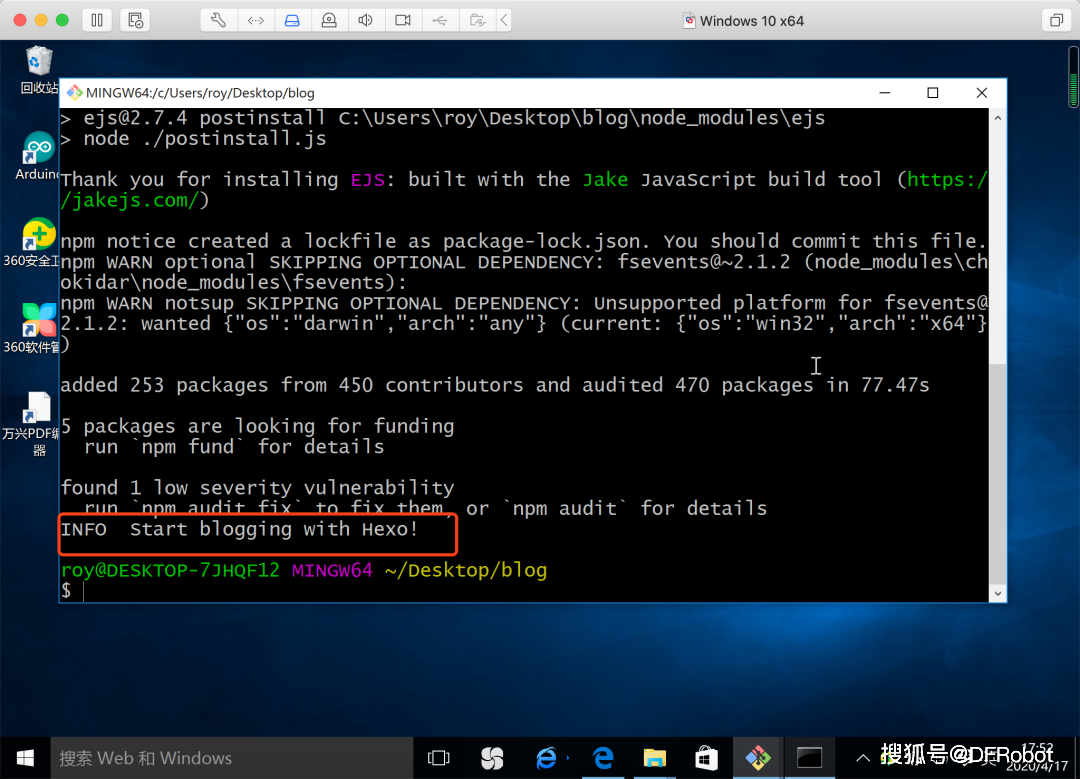The image size is (1080, 779).
Task: Pause the virtual machine
Action: point(97,20)
